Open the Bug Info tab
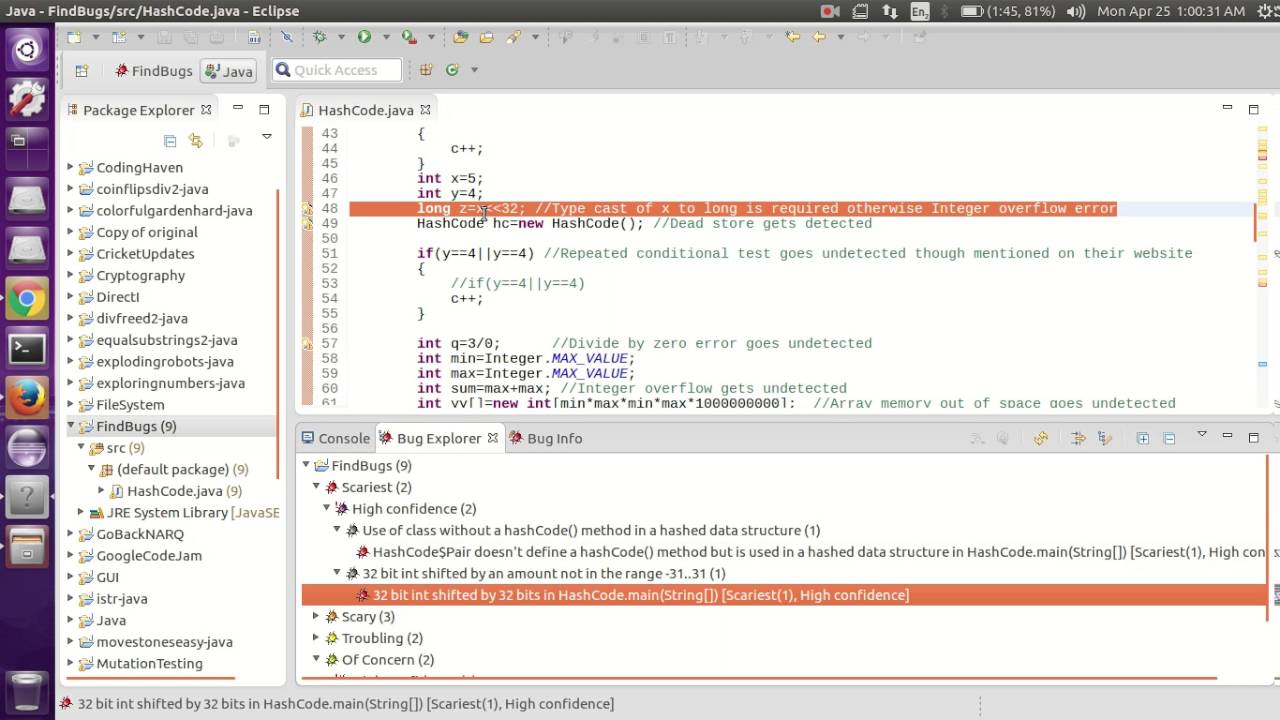 (546, 438)
